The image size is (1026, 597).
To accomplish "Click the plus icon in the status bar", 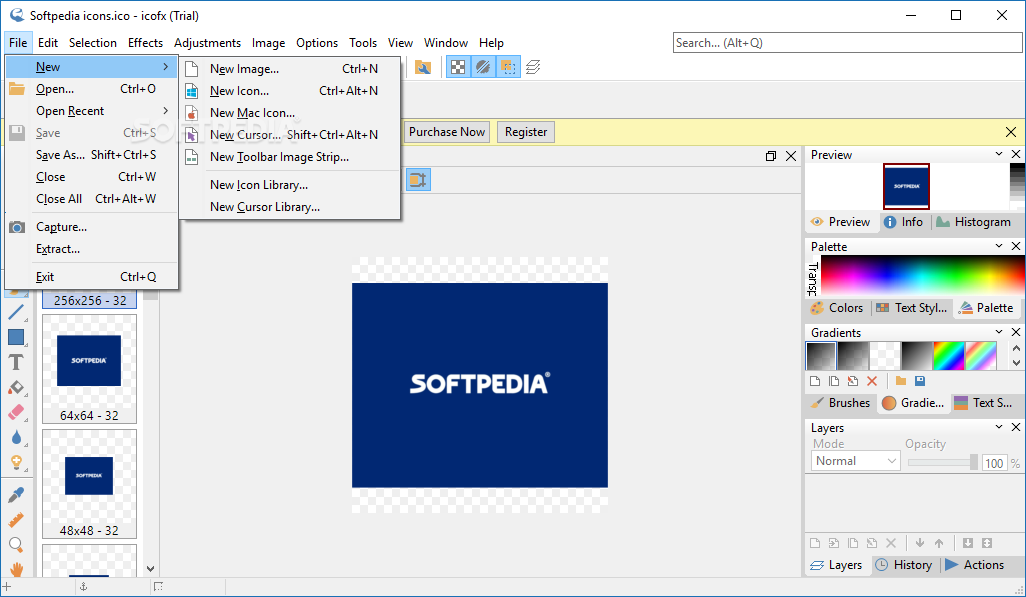I will 7,587.
